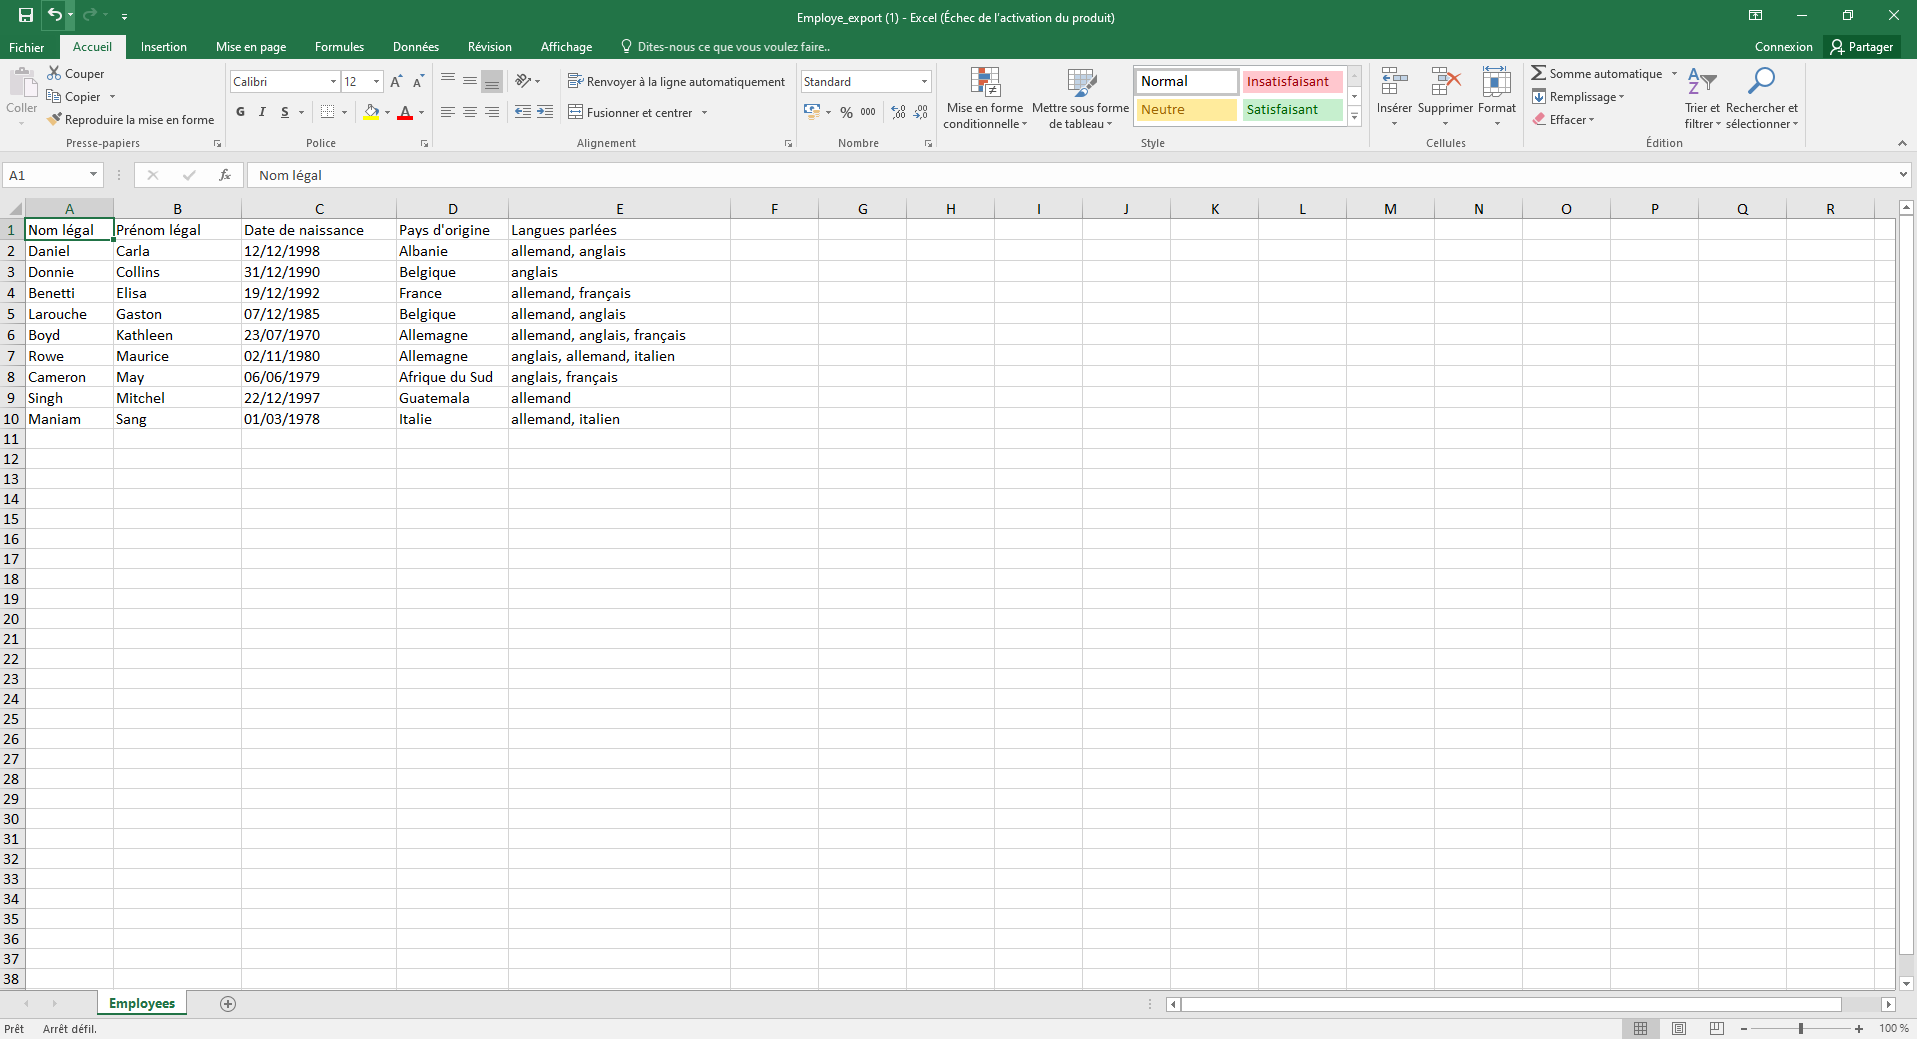Toggle bold (G) formatting

pyautogui.click(x=240, y=112)
